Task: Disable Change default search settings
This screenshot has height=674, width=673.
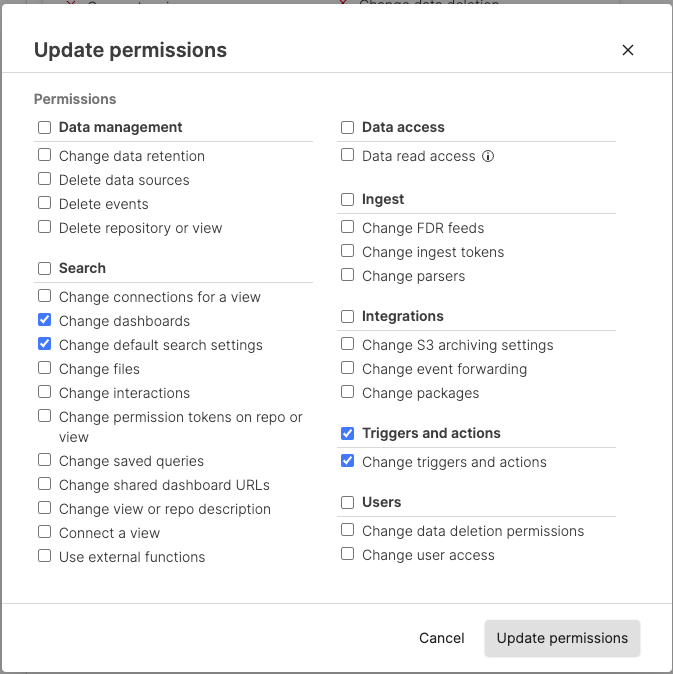Action: point(44,345)
